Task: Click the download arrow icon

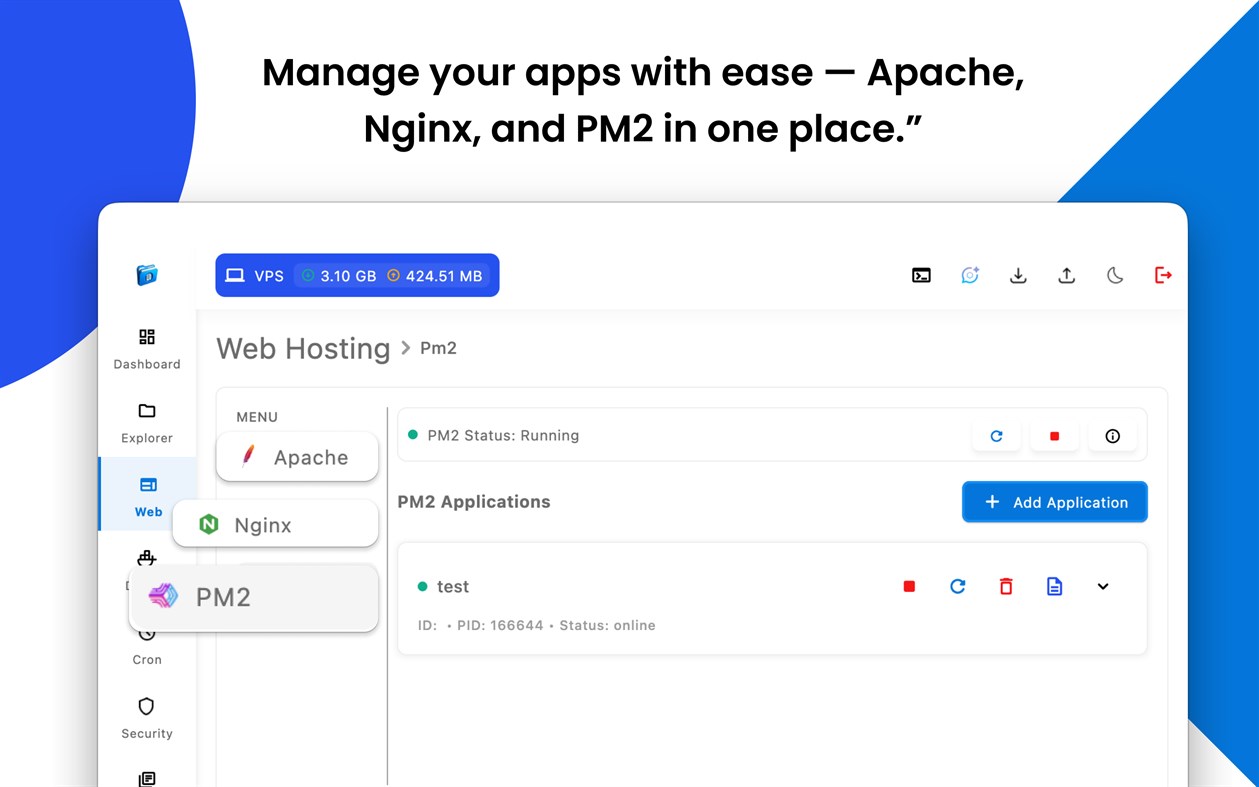Action: pos(1018,275)
